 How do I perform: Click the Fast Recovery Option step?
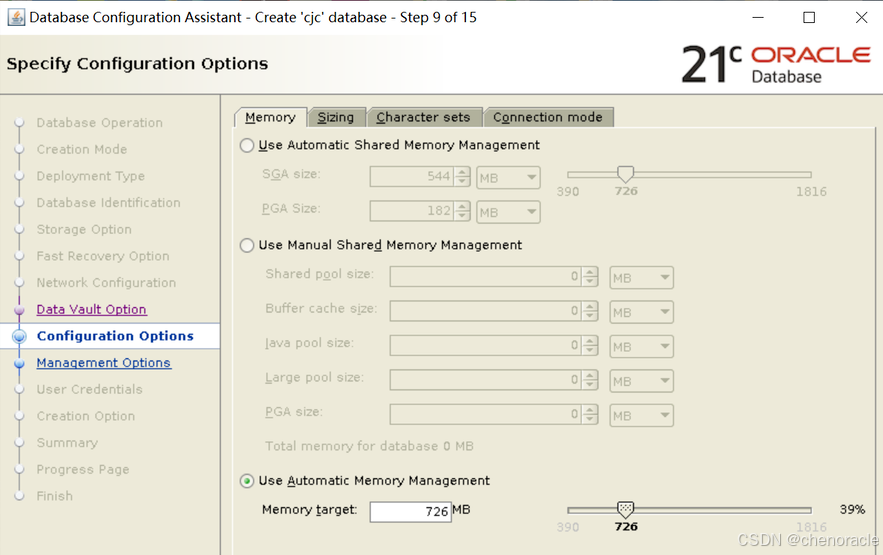coord(102,256)
